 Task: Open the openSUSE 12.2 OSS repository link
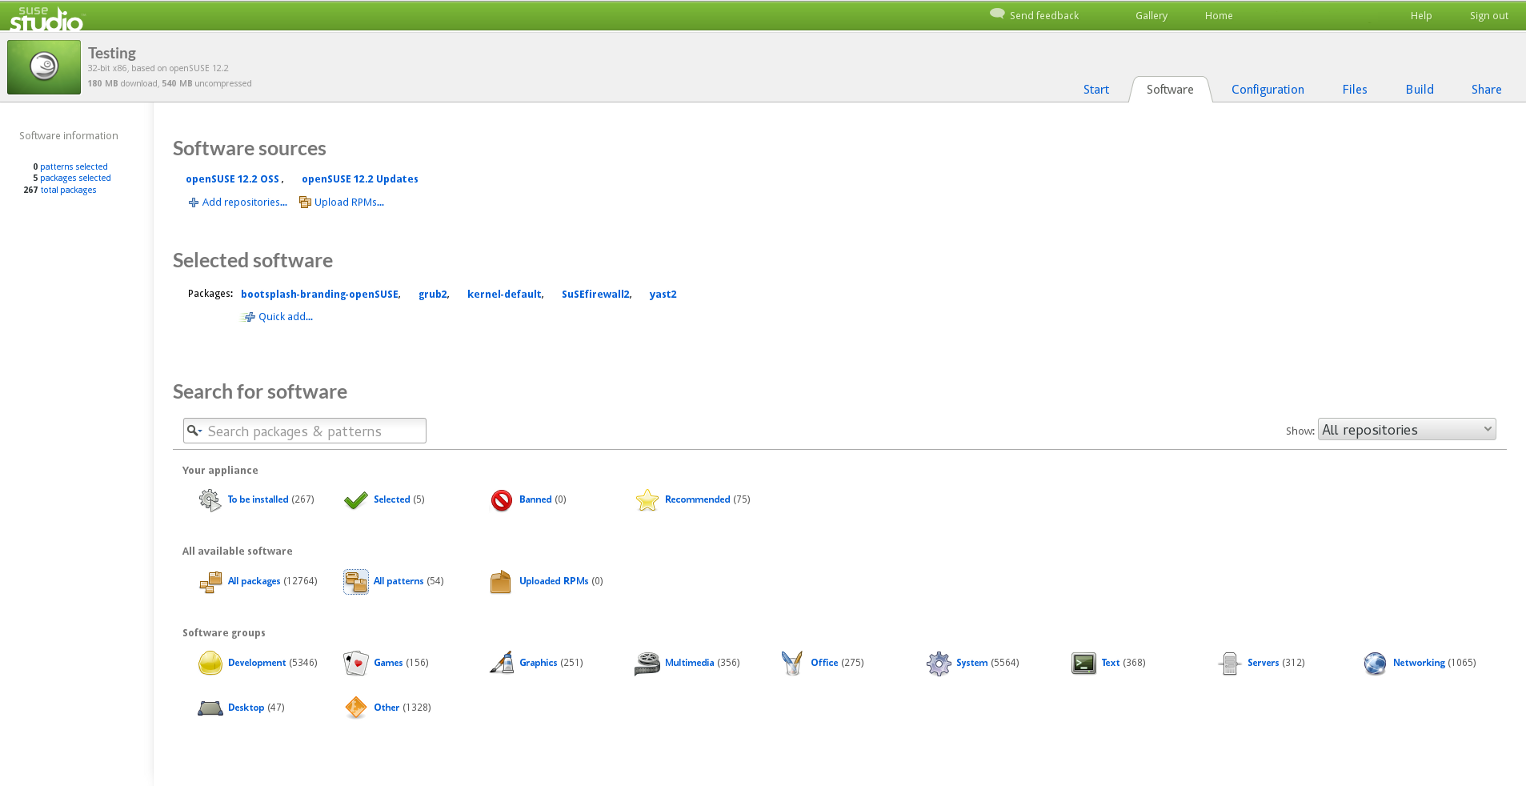pos(232,180)
